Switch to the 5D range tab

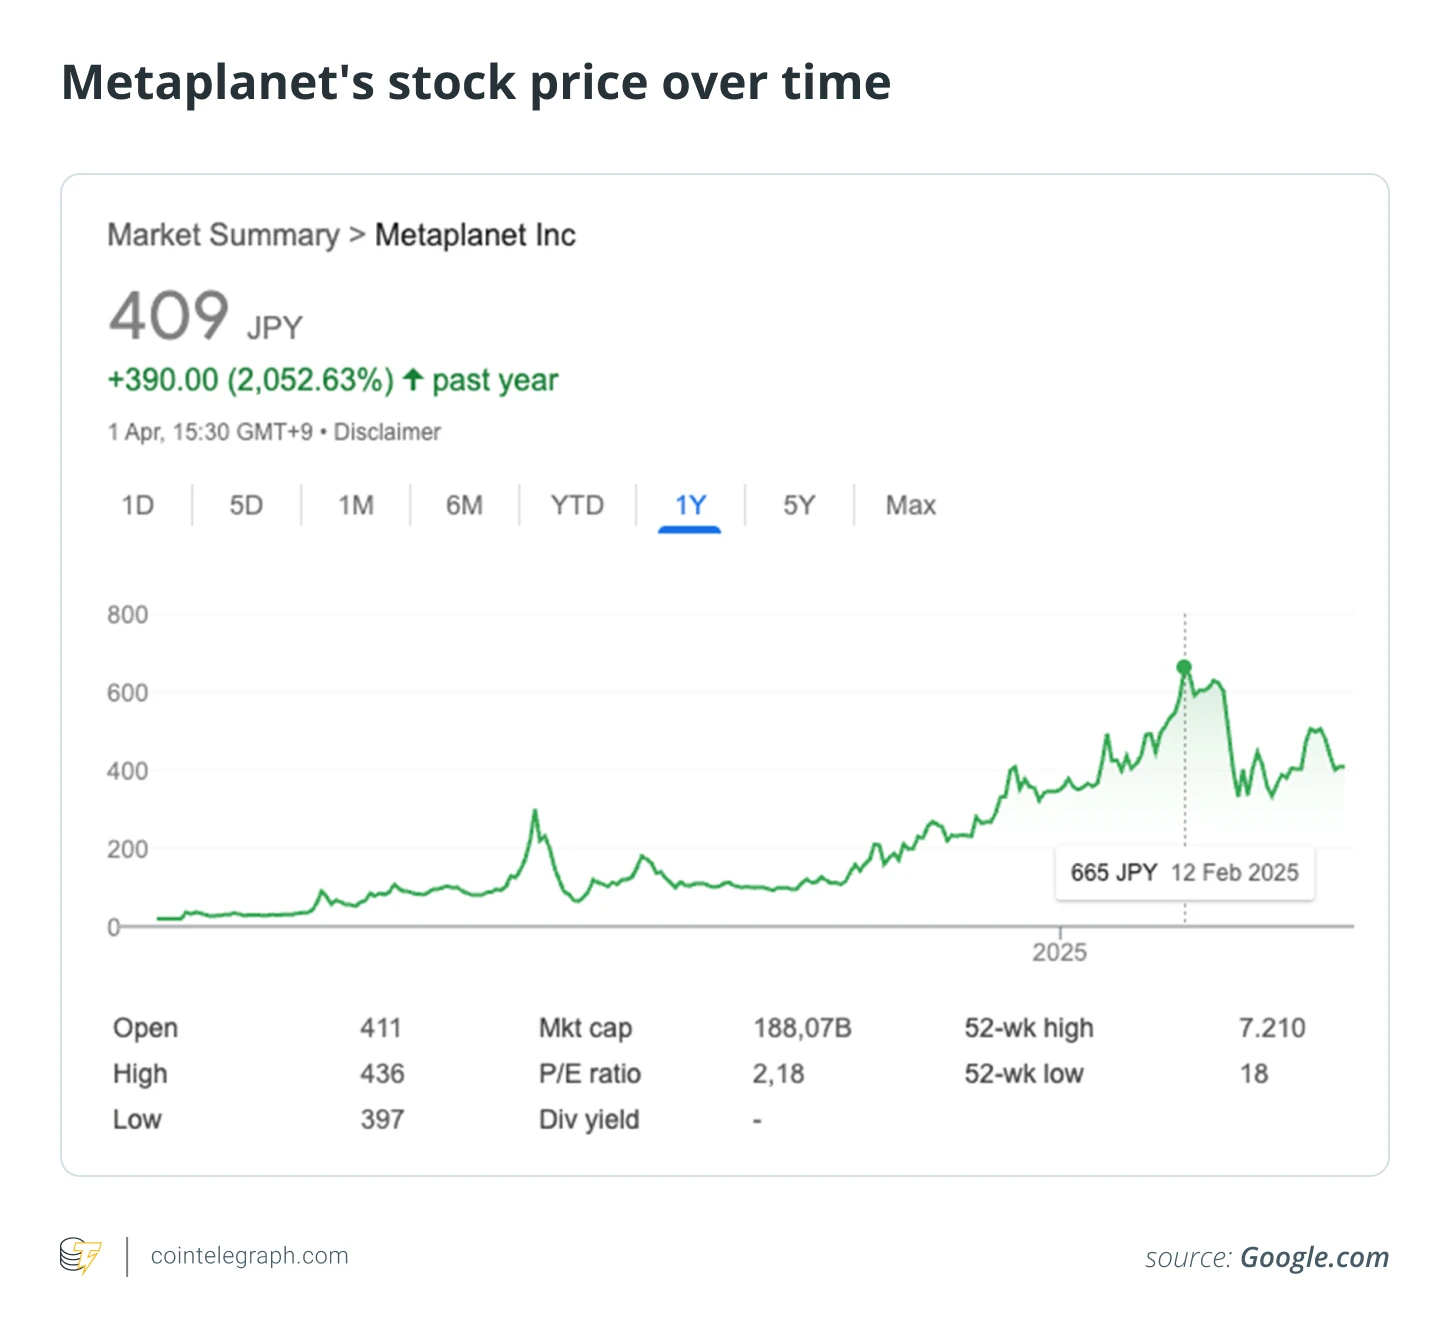tap(246, 505)
